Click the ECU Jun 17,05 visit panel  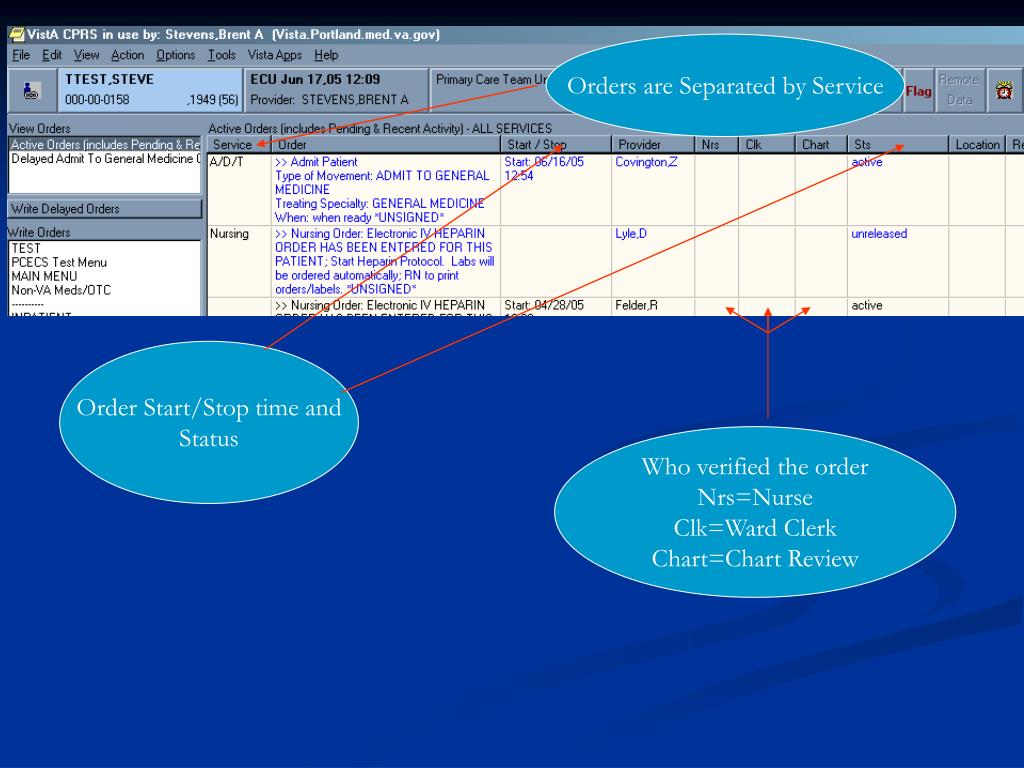point(336,90)
